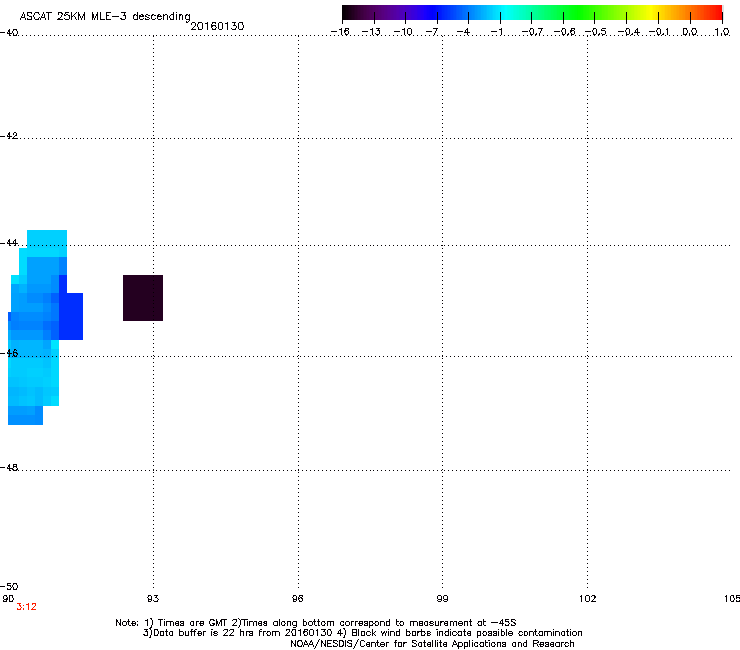Click the 102 longitude axis label
This screenshot has height=650, width=740.
click(x=588, y=599)
